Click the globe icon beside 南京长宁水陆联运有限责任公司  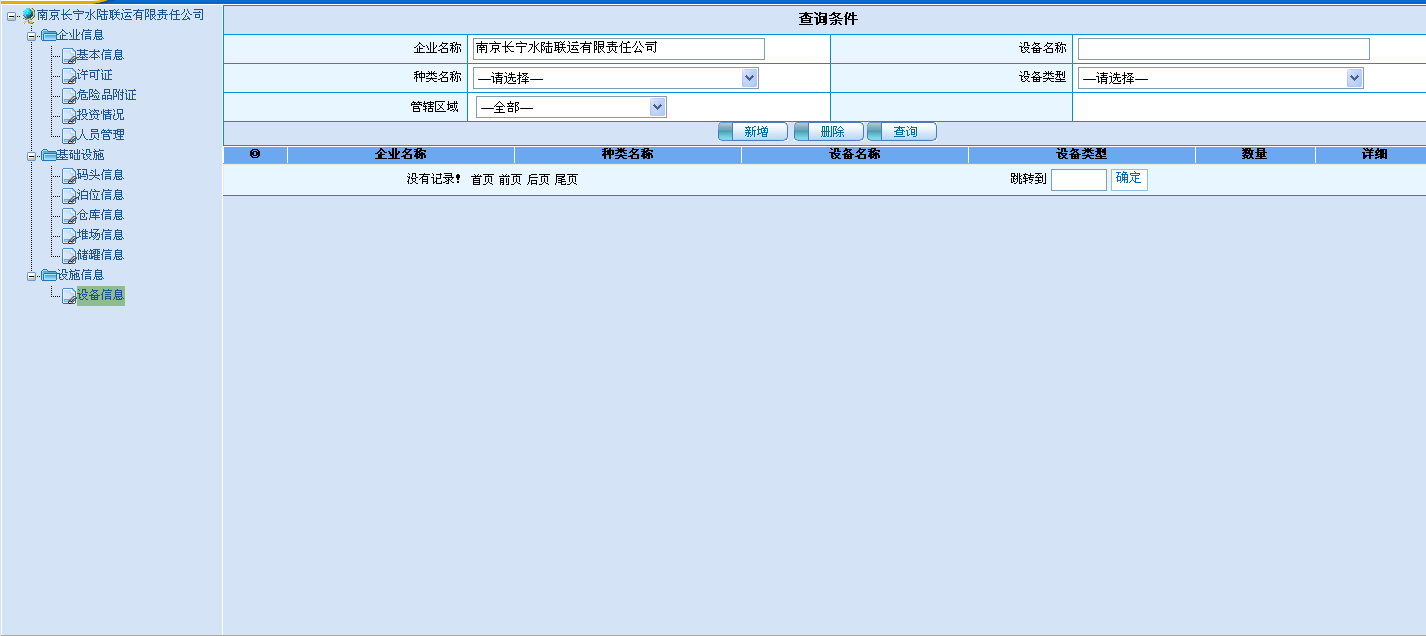tap(28, 15)
